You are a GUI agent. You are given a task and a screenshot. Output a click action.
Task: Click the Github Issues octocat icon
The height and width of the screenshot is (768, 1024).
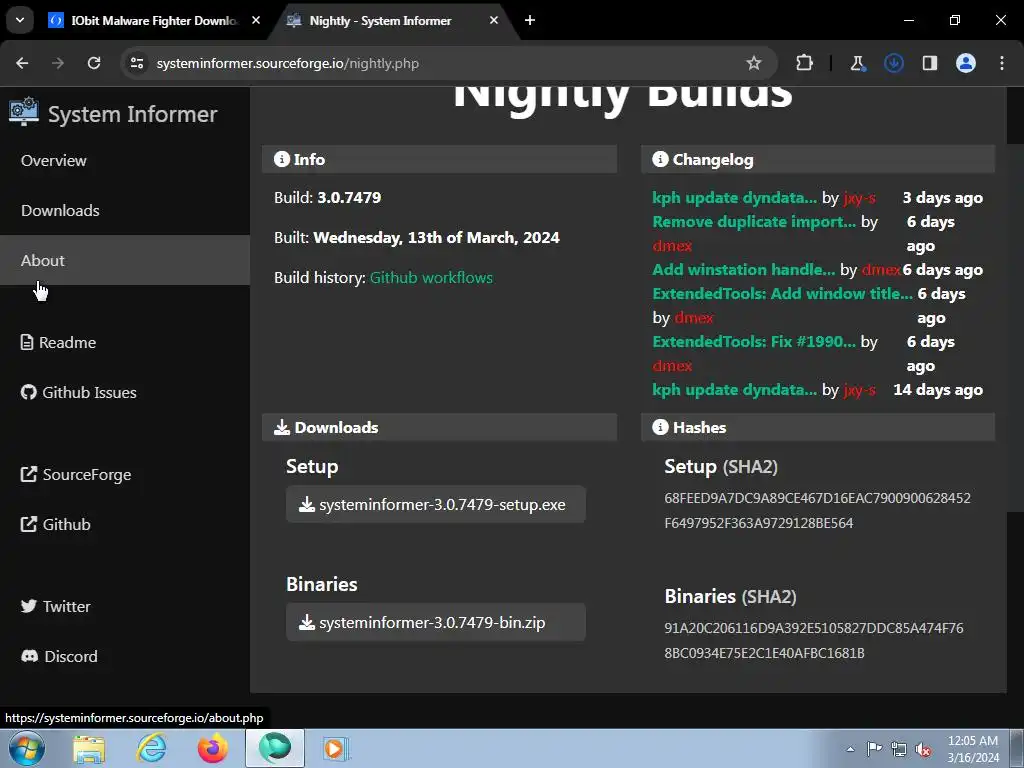tap(29, 392)
